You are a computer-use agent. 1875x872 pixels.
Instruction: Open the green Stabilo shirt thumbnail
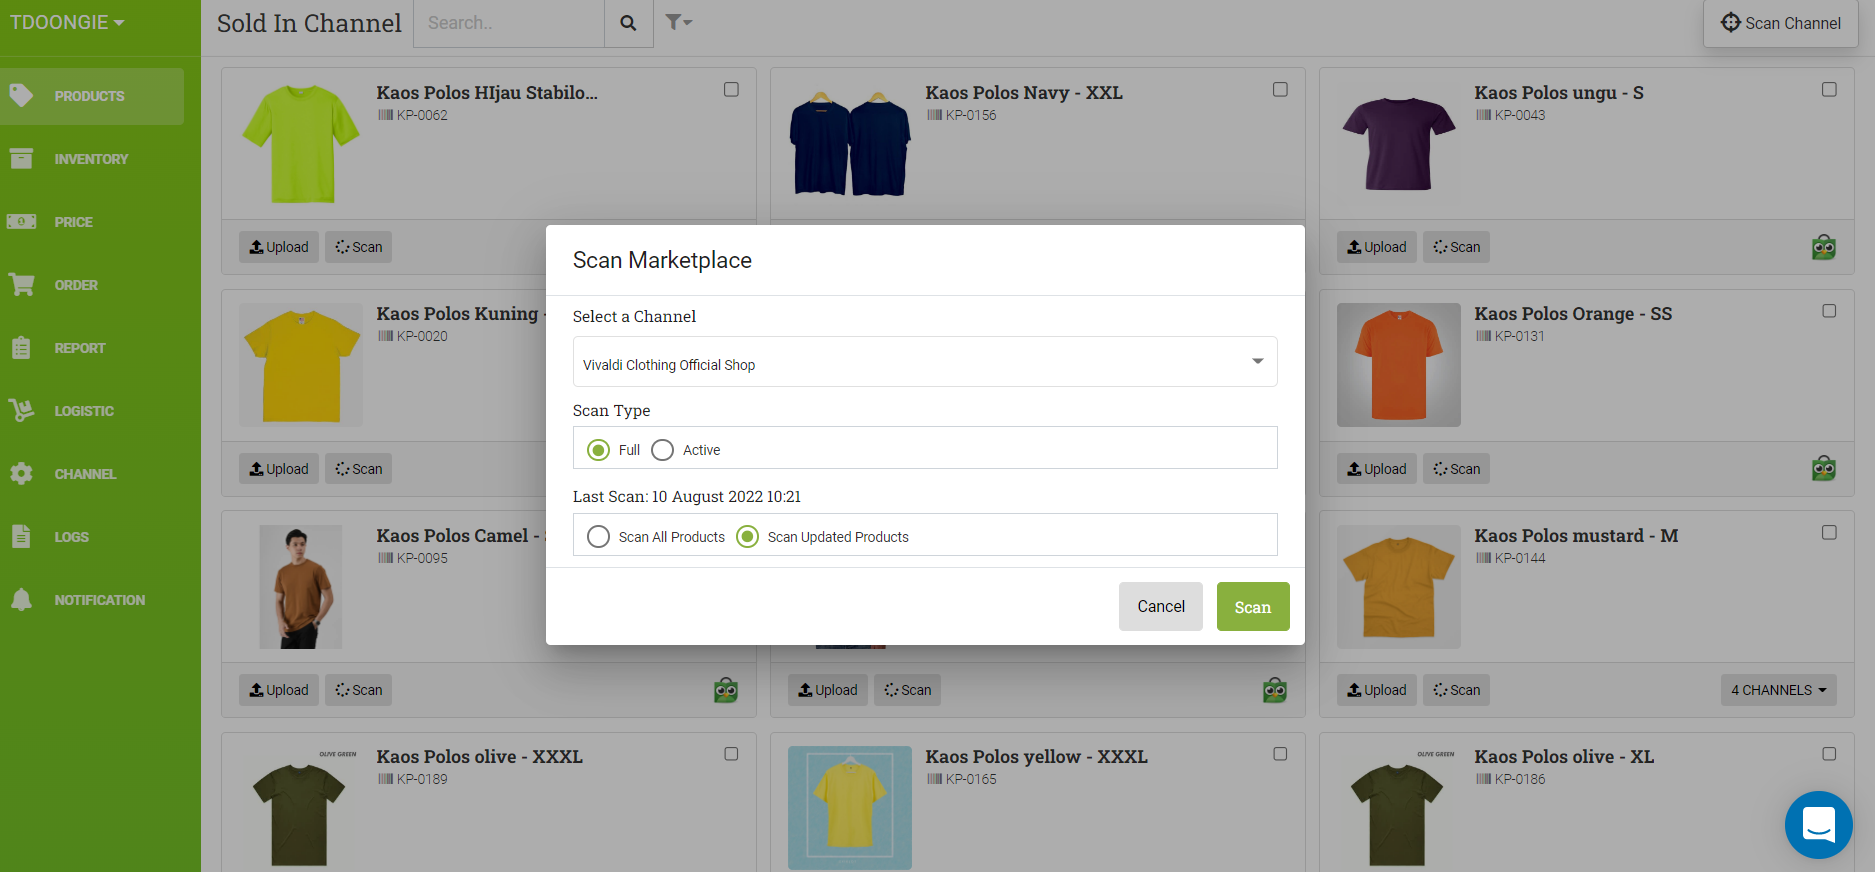[x=301, y=144]
